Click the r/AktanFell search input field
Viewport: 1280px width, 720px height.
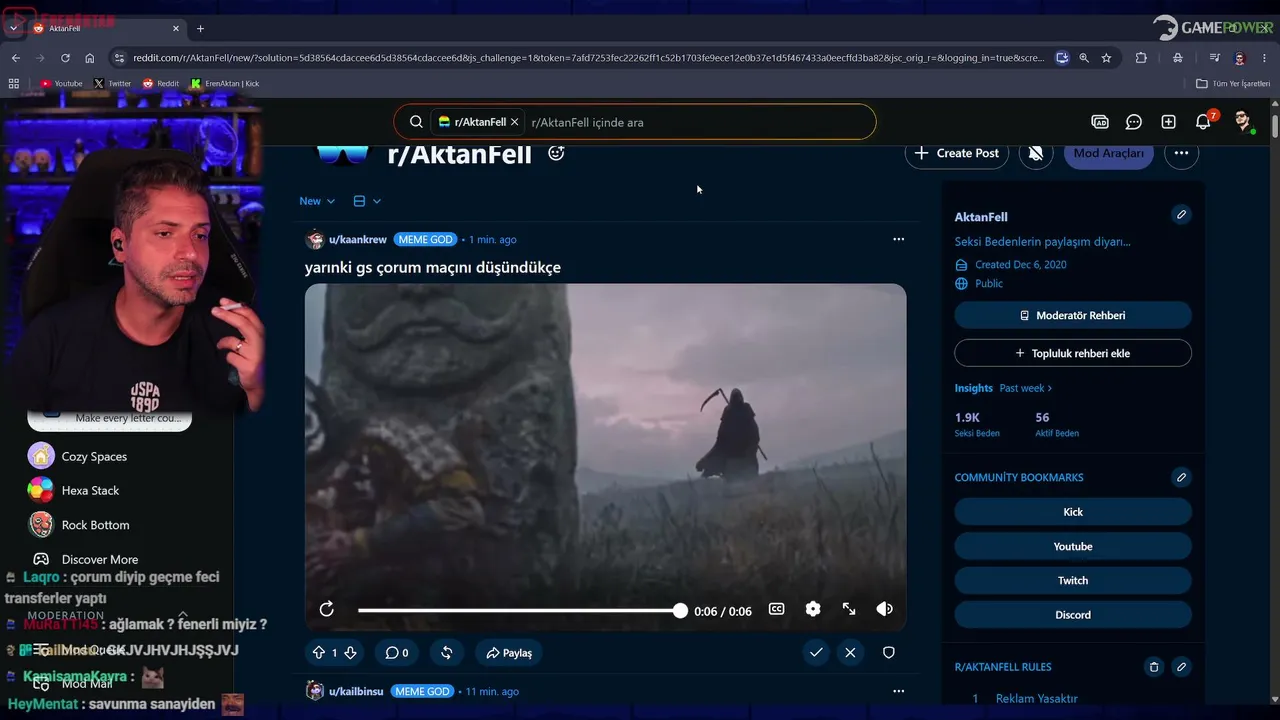tap(700, 122)
